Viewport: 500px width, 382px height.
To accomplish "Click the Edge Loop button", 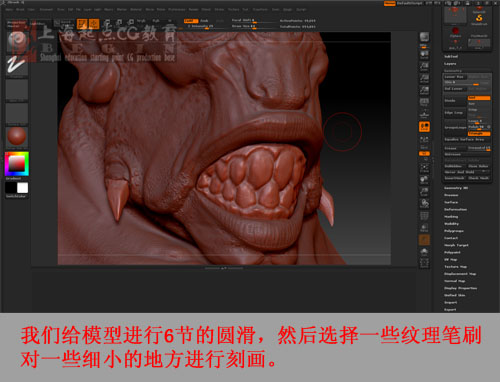I will [x=455, y=113].
